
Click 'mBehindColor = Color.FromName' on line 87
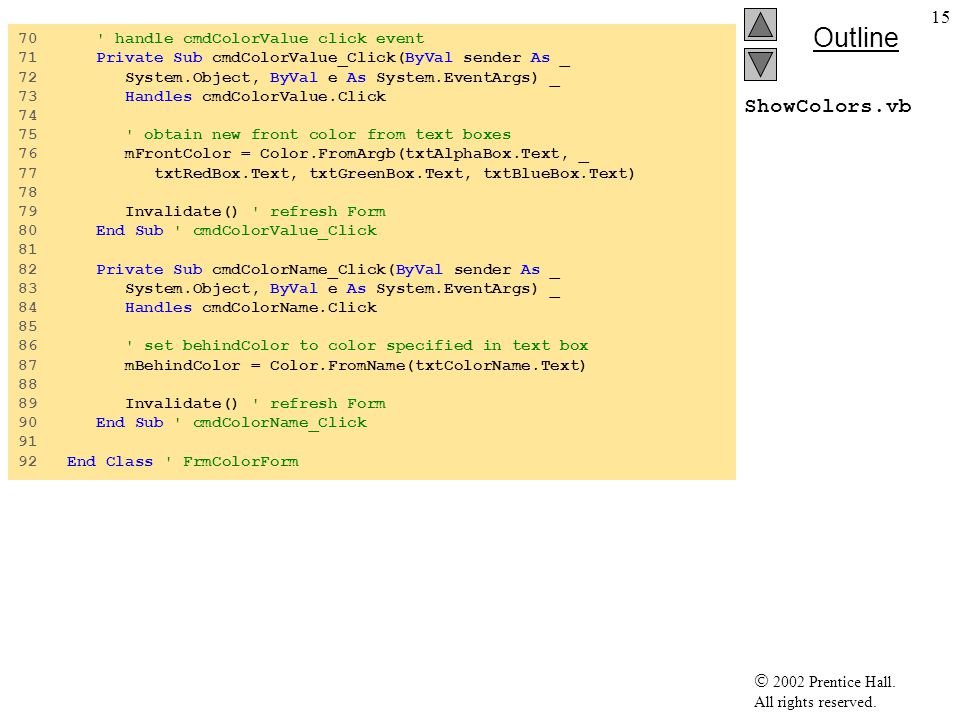(264, 366)
